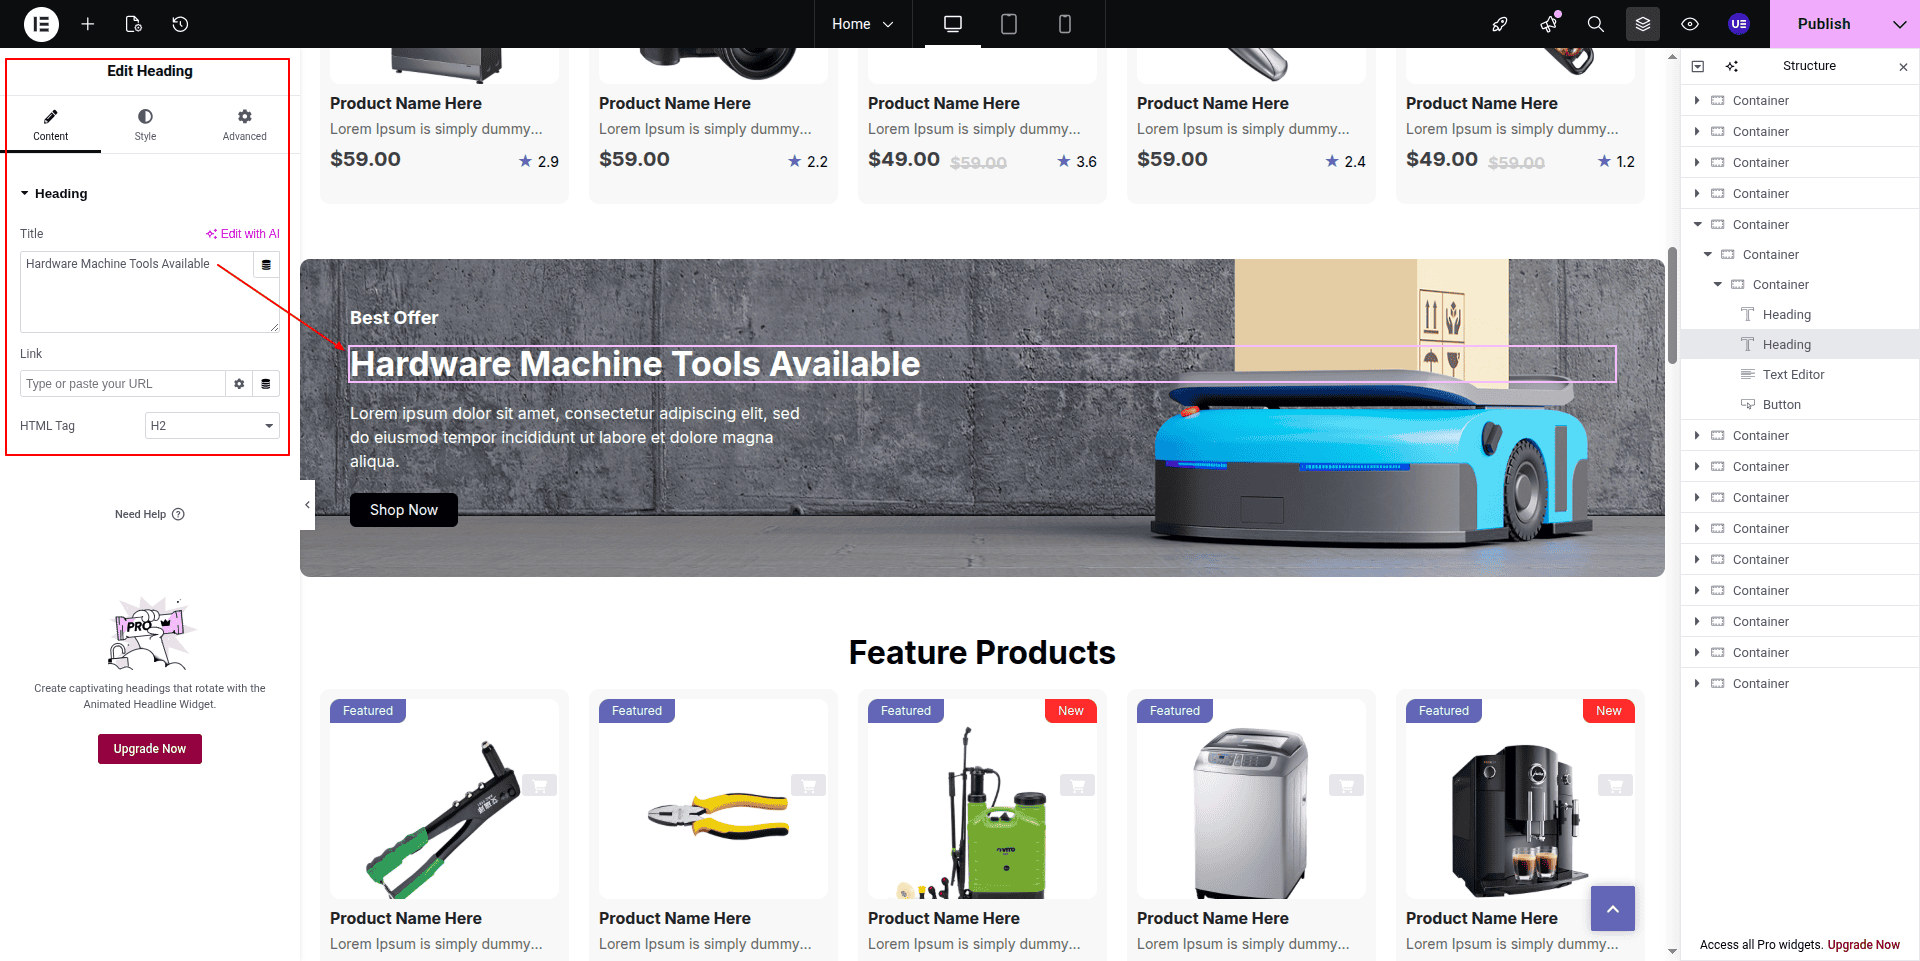Switch to mobile responsive view

pos(1065,24)
